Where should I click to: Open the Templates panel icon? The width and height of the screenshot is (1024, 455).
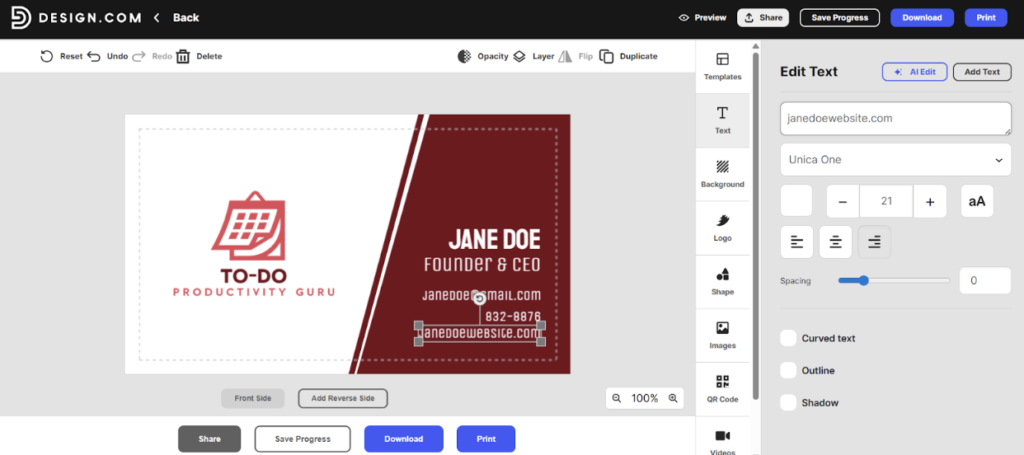tap(722, 66)
